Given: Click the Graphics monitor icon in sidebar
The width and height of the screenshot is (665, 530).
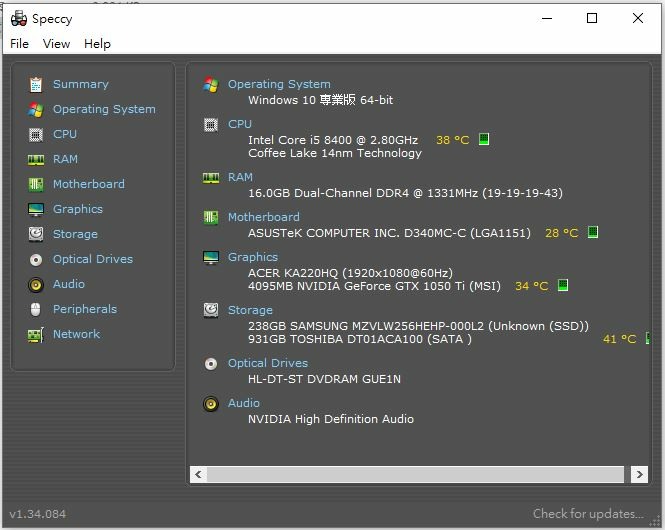Looking at the screenshot, I should pyautogui.click(x=36, y=209).
